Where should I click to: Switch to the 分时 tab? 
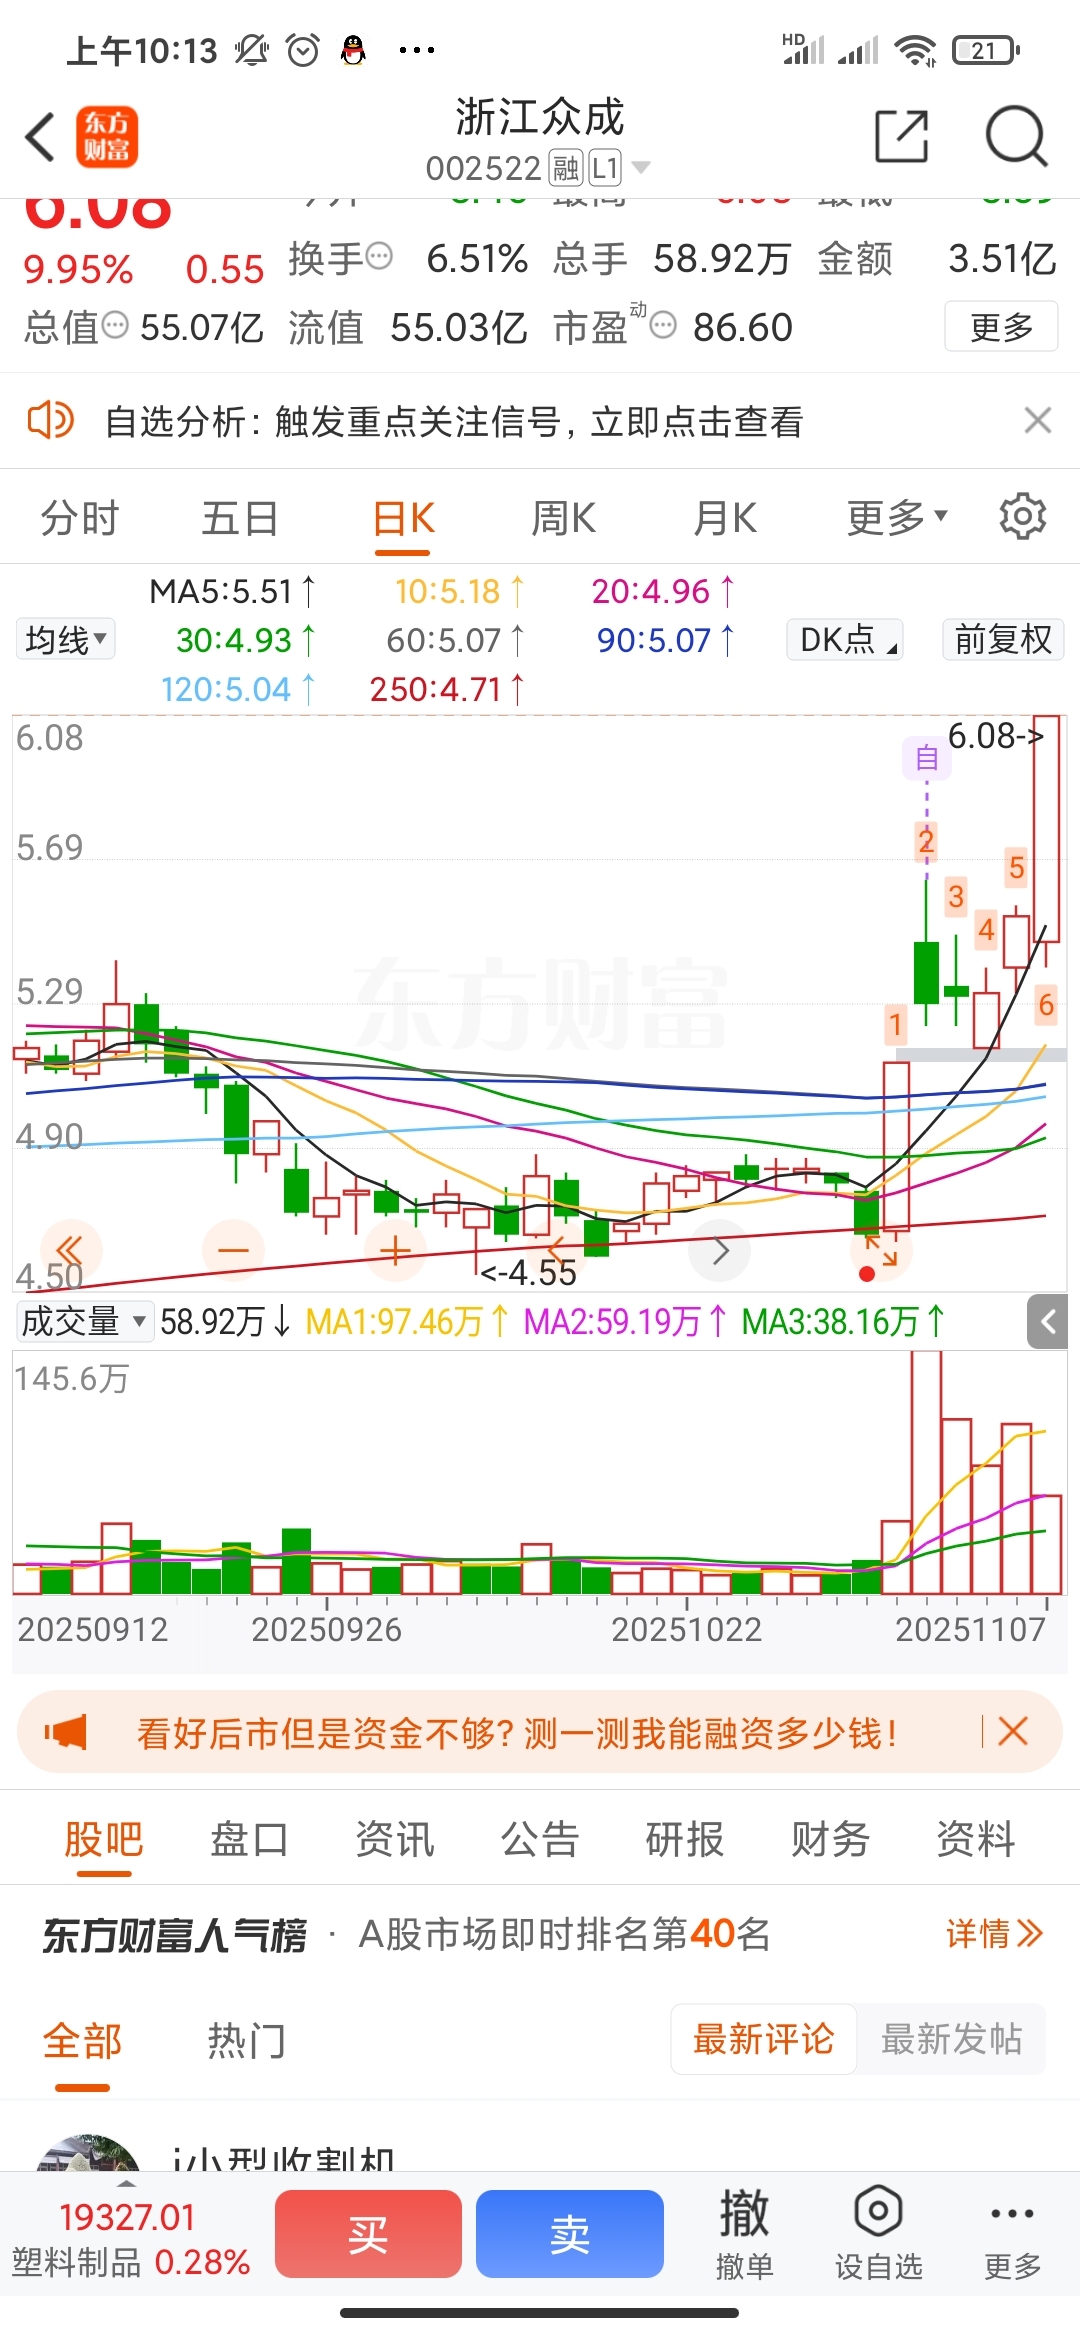(x=80, y=518)
